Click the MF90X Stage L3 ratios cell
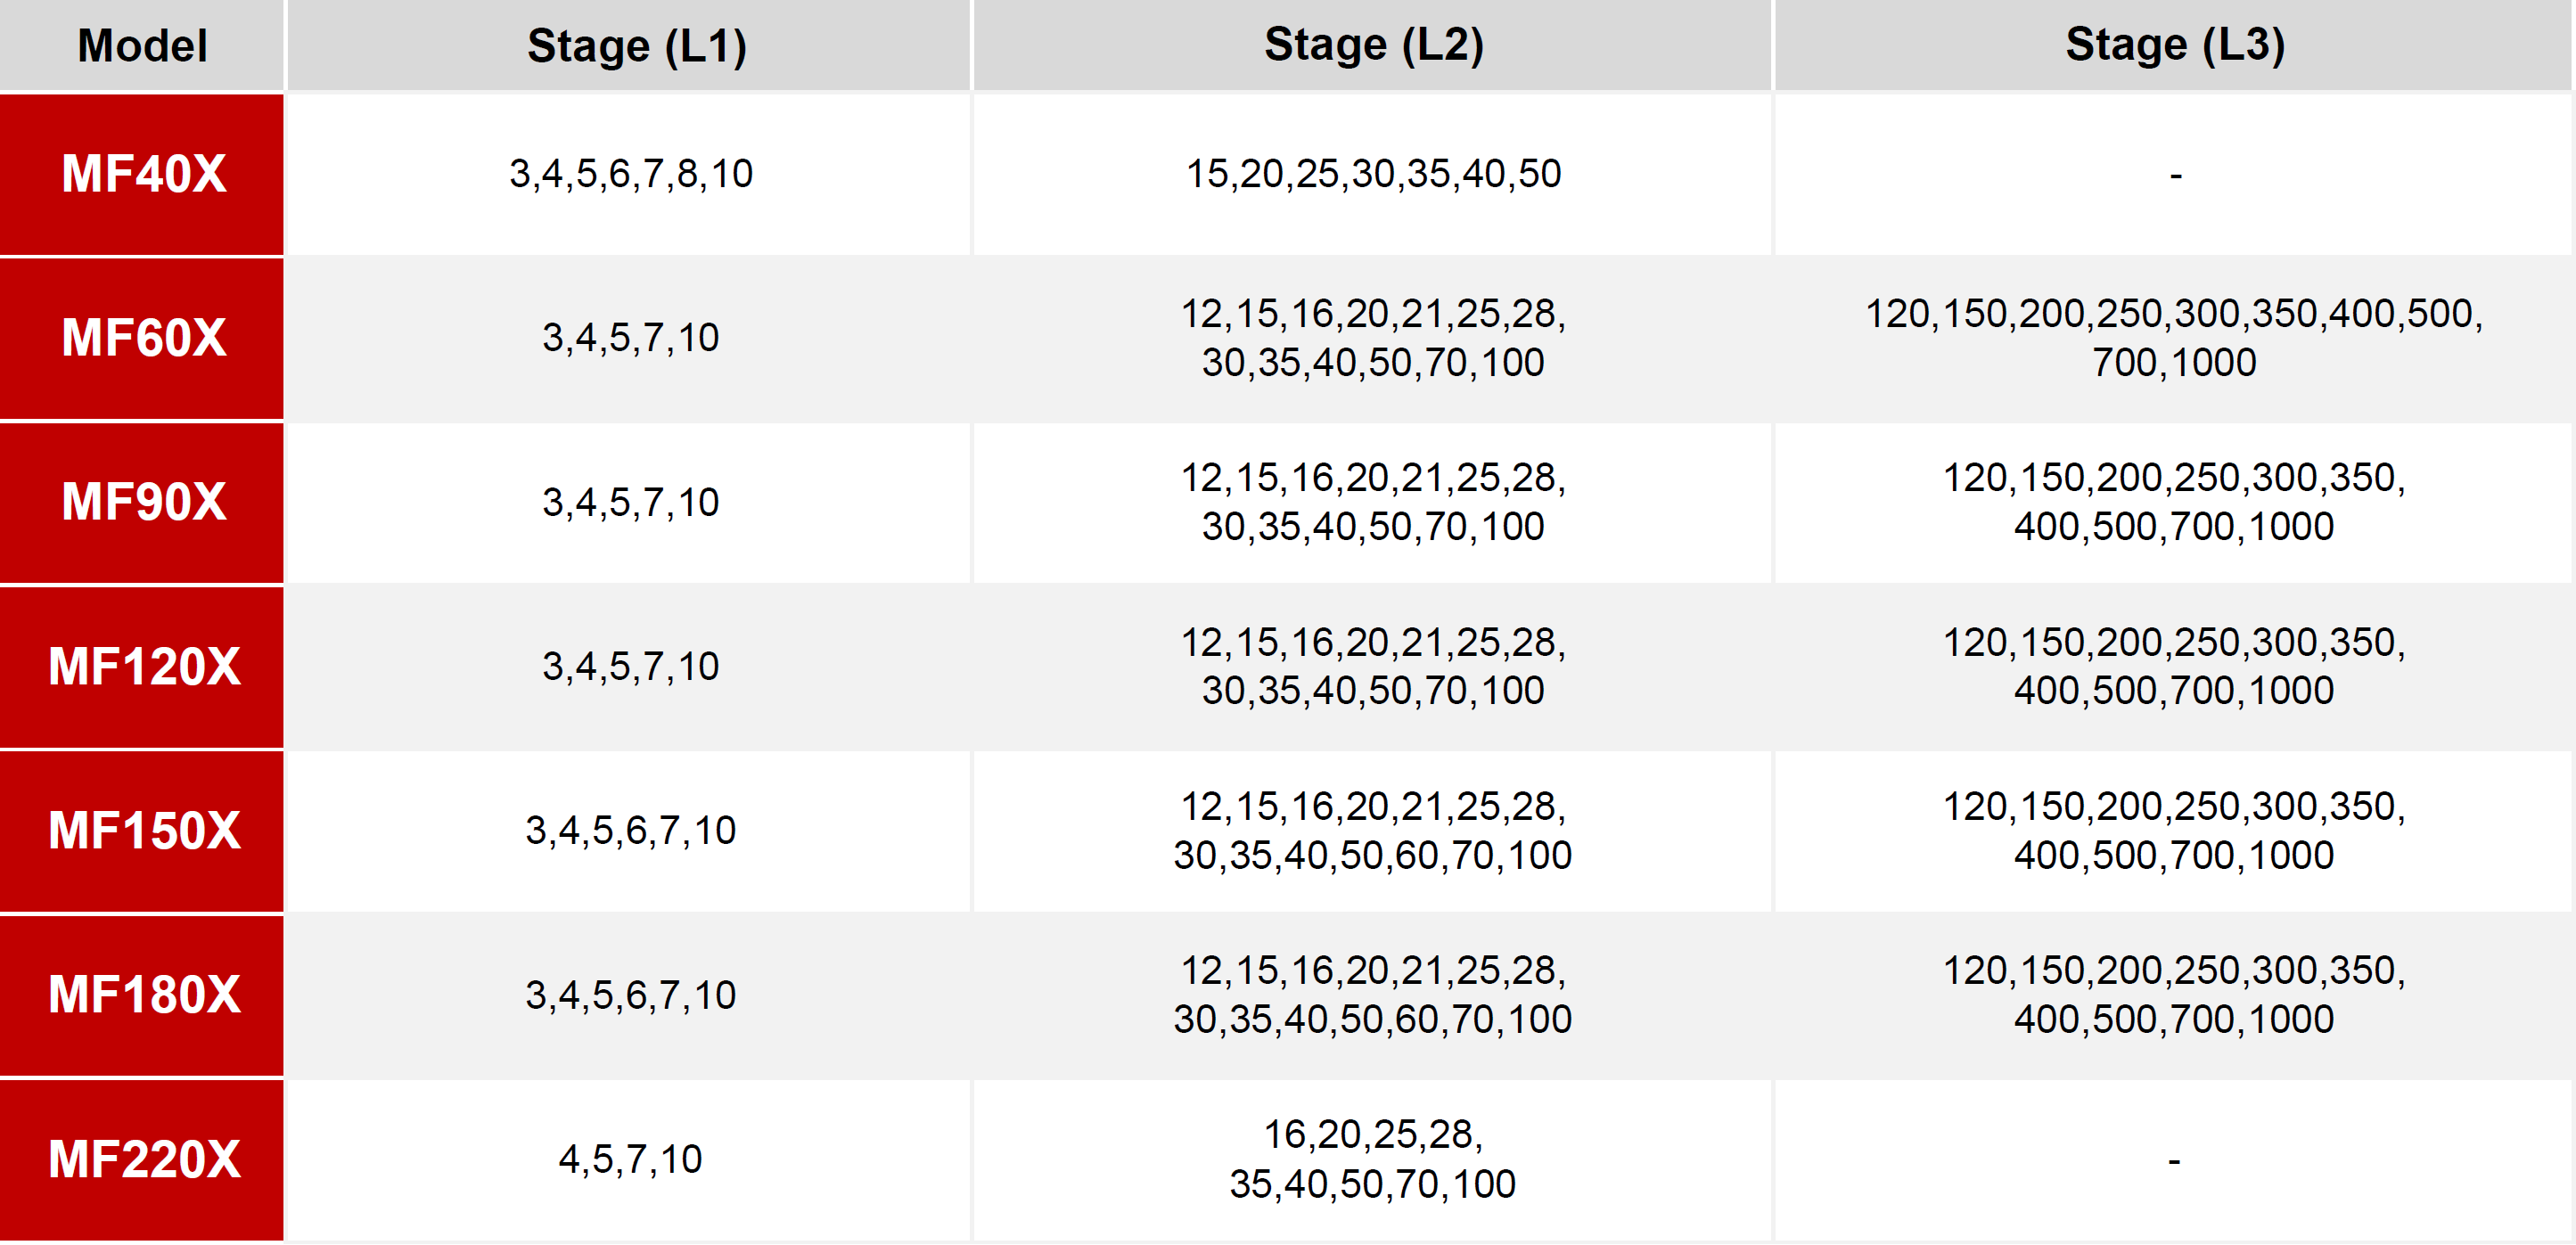 click(2174, 502)
